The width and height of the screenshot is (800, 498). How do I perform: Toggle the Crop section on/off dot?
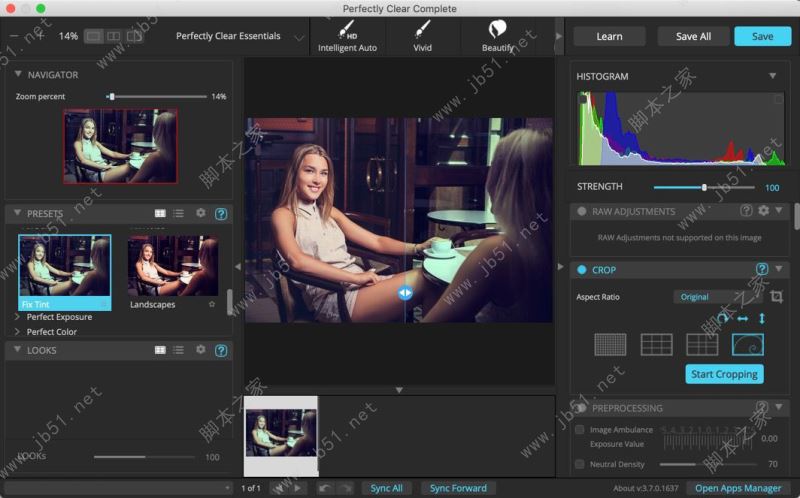581,270
